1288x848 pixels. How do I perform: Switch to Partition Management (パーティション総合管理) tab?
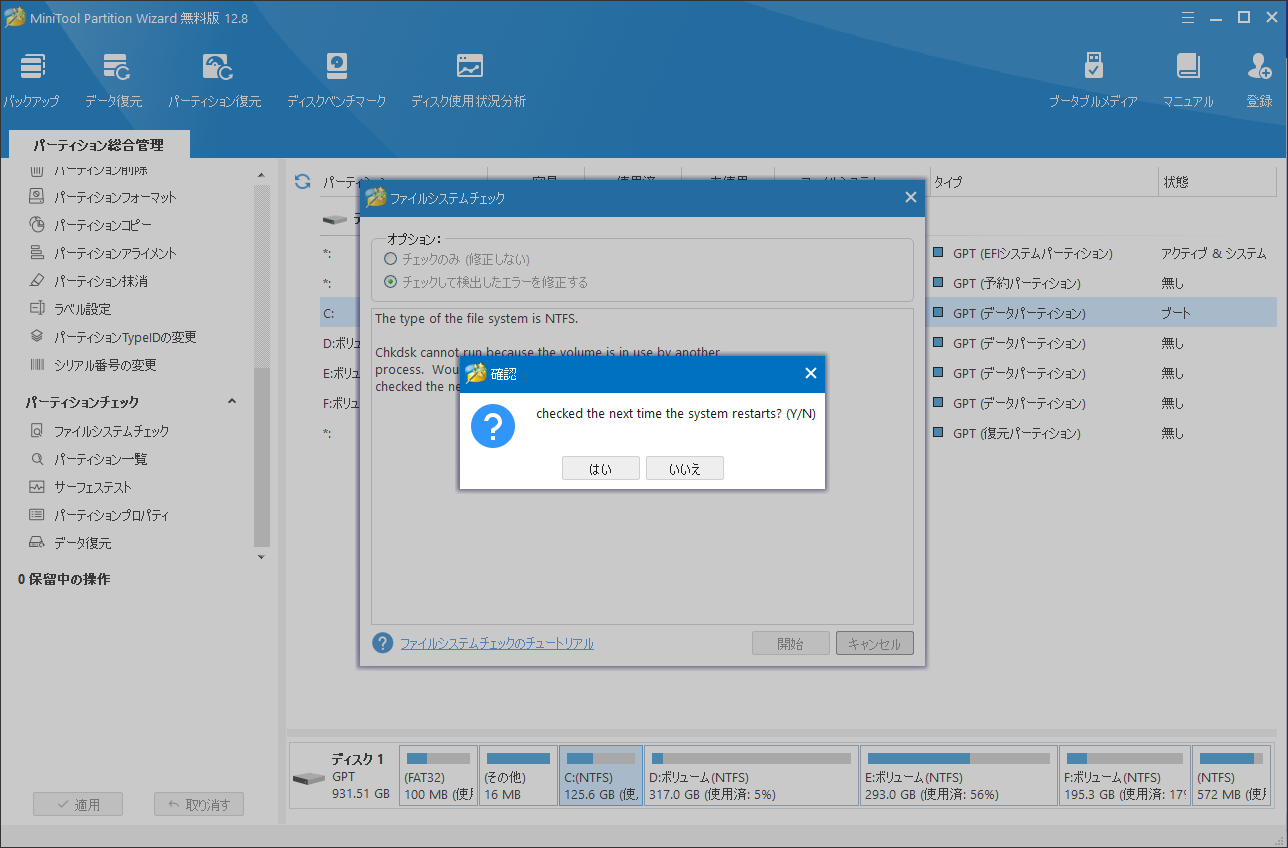click(x=98, y=145)
